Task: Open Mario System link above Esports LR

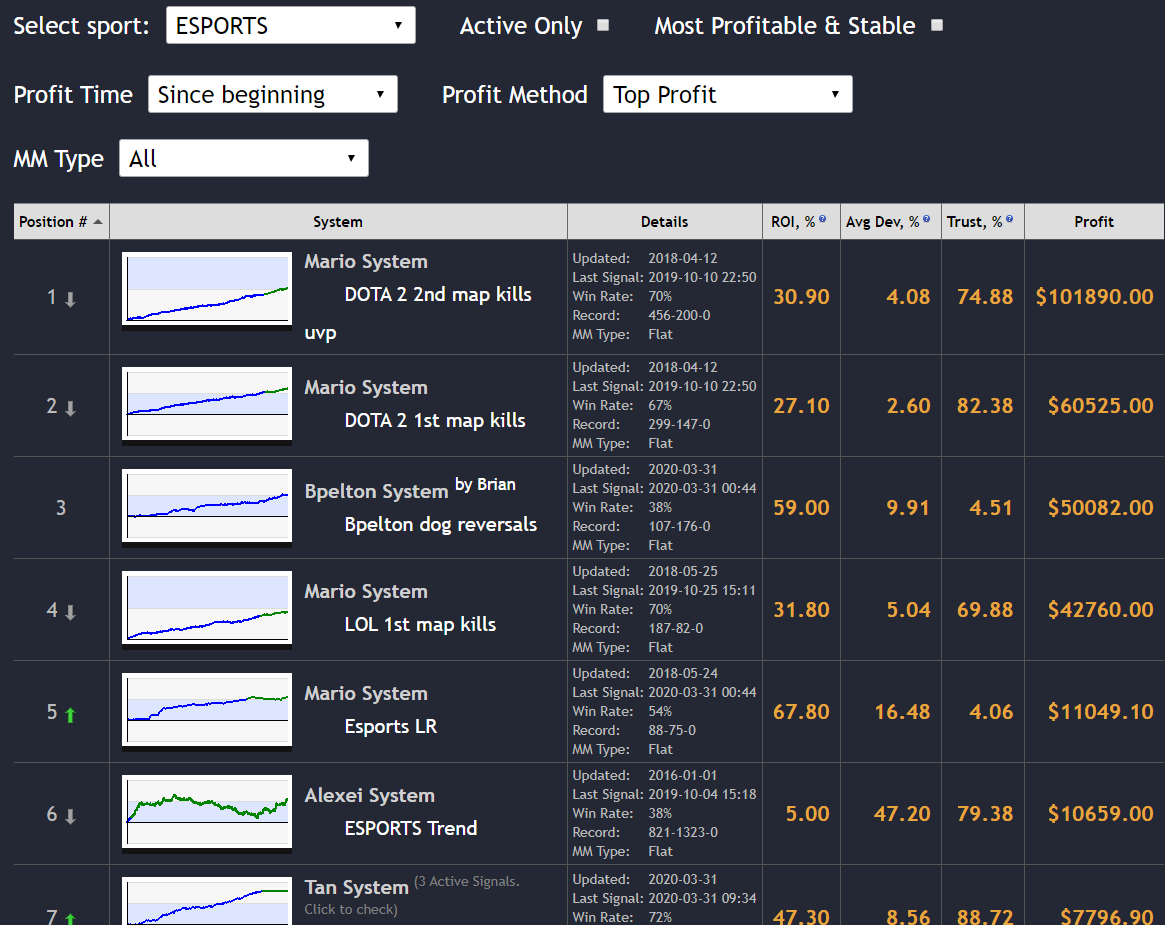Action: point(366,693)
